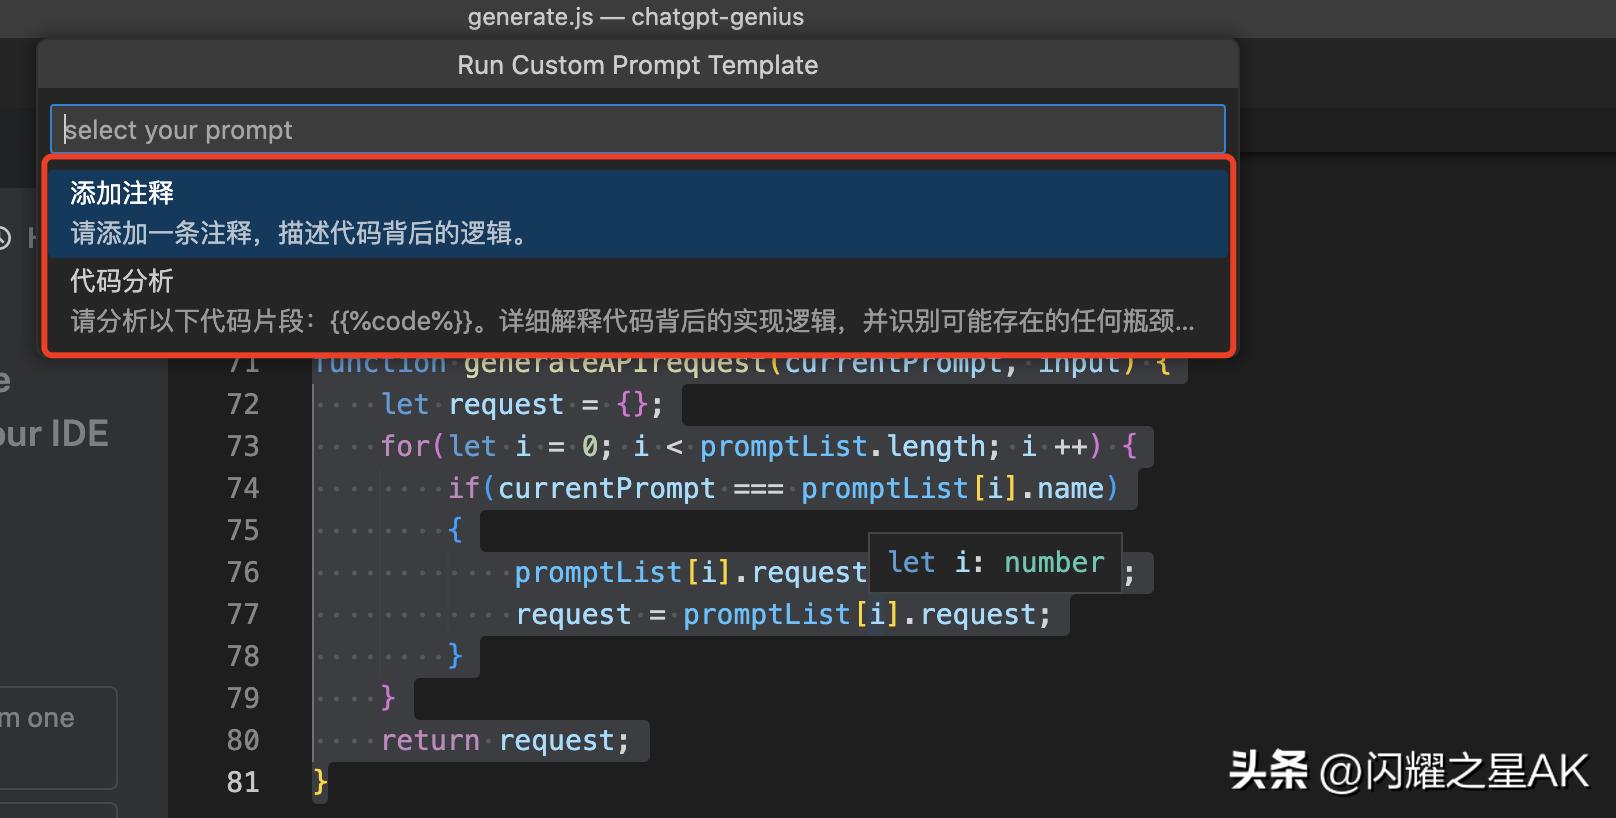Click currentPrompt in the if condition
Image resolution: width=1616 pixels, height=818 pixels.
tap(606, 489)
